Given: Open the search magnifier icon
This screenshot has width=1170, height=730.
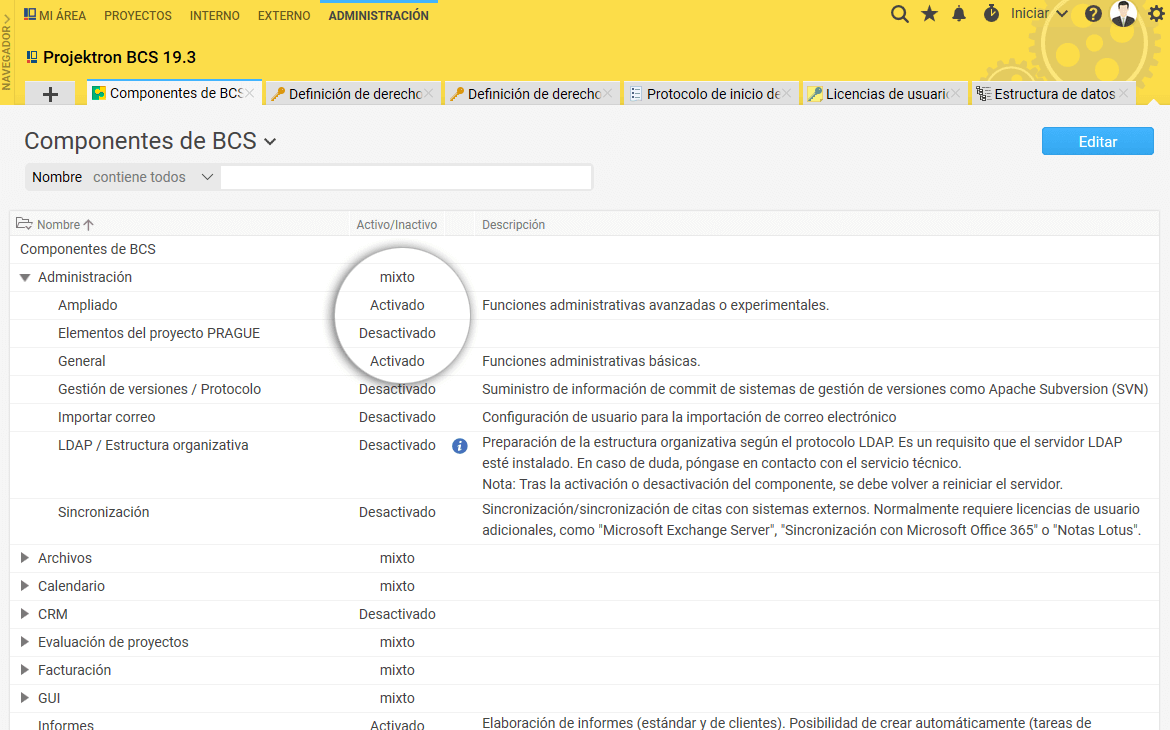Looking at the screenshot, I should [900, 14].
